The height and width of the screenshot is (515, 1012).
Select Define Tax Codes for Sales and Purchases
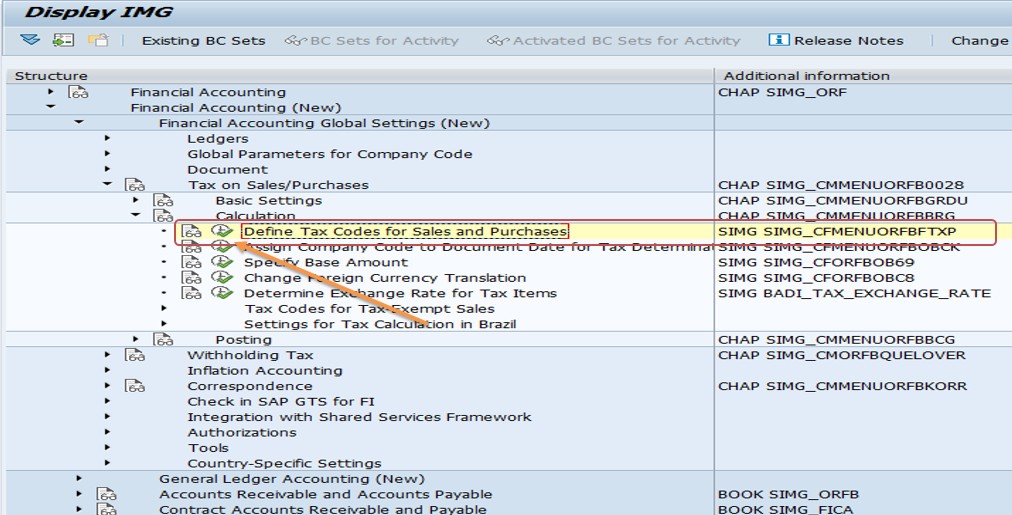[x=405, y=232]
